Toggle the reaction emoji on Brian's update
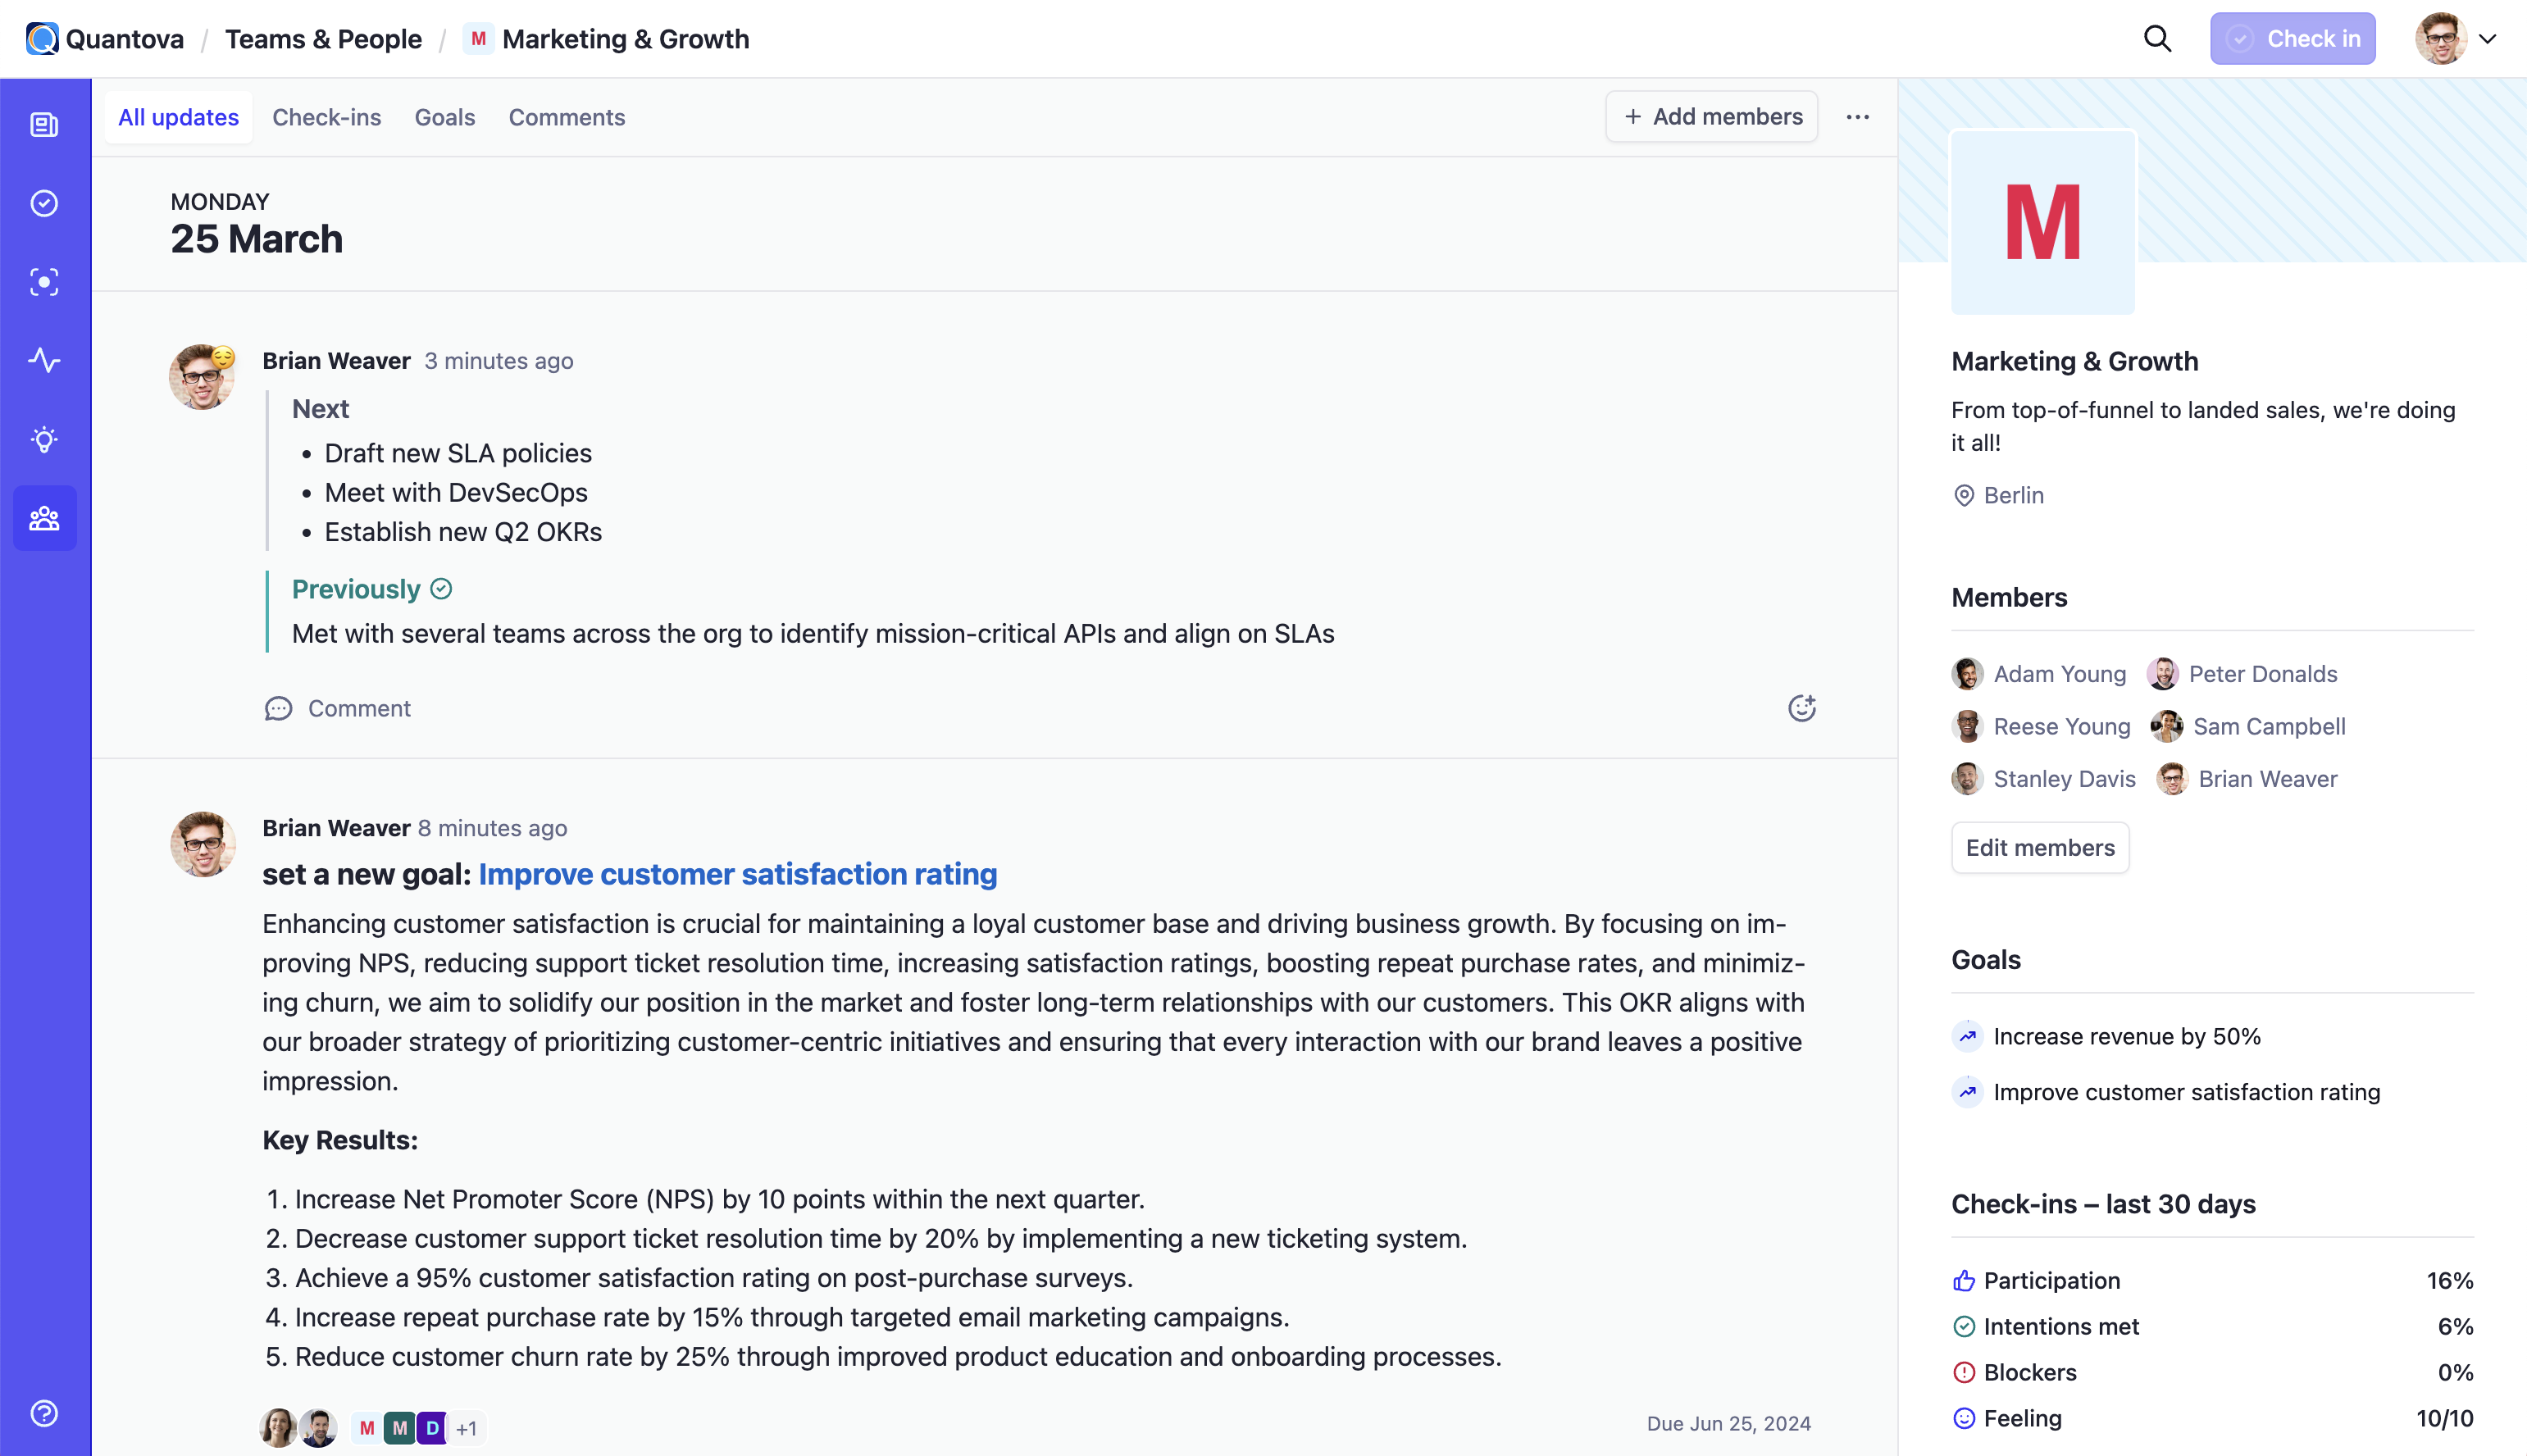 click(1801, 708)
